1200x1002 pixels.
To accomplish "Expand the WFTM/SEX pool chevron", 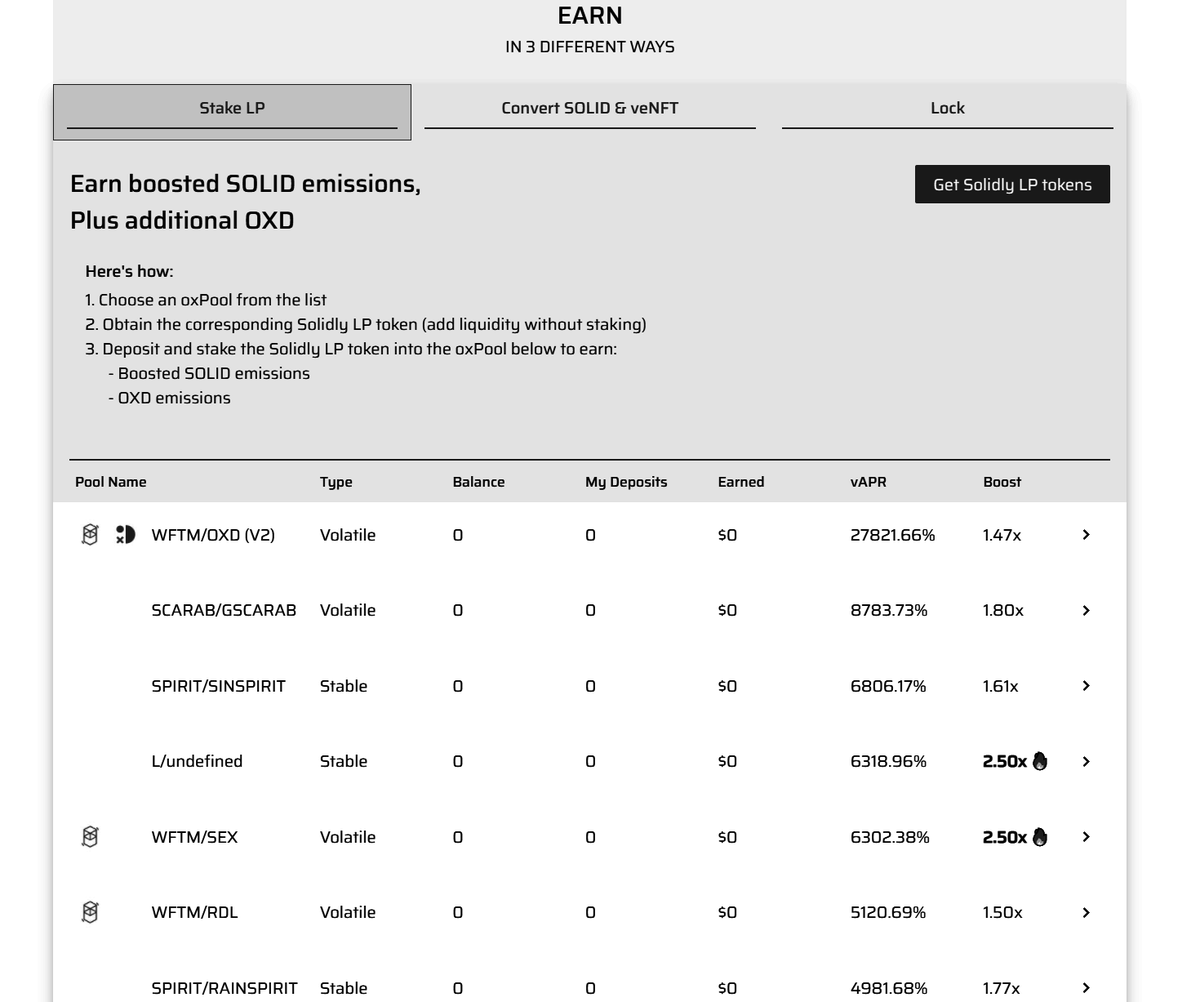I will point(1086,837).
